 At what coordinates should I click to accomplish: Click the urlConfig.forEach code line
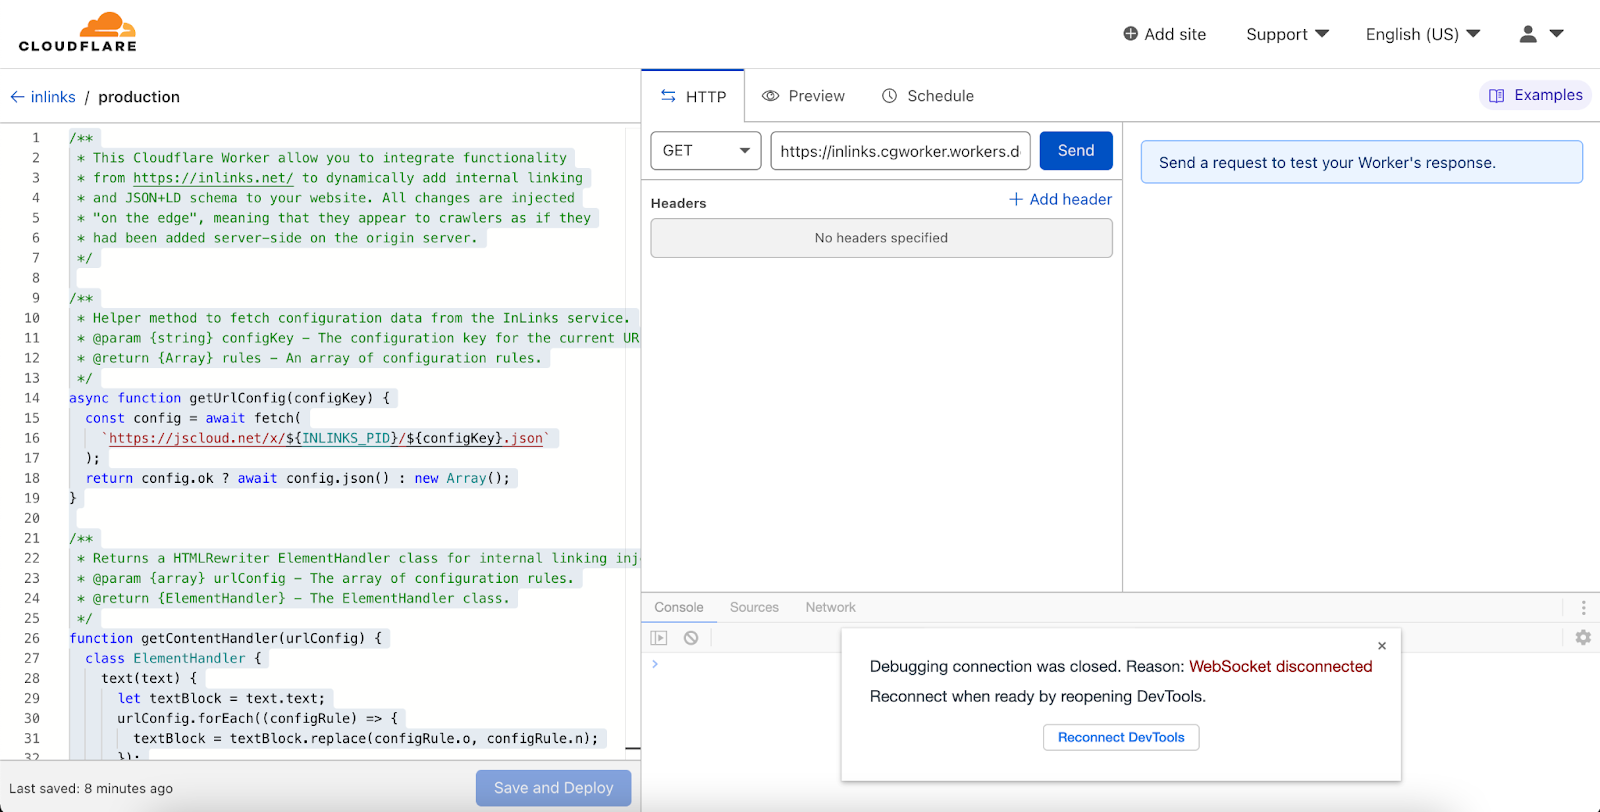pos(257,718)
